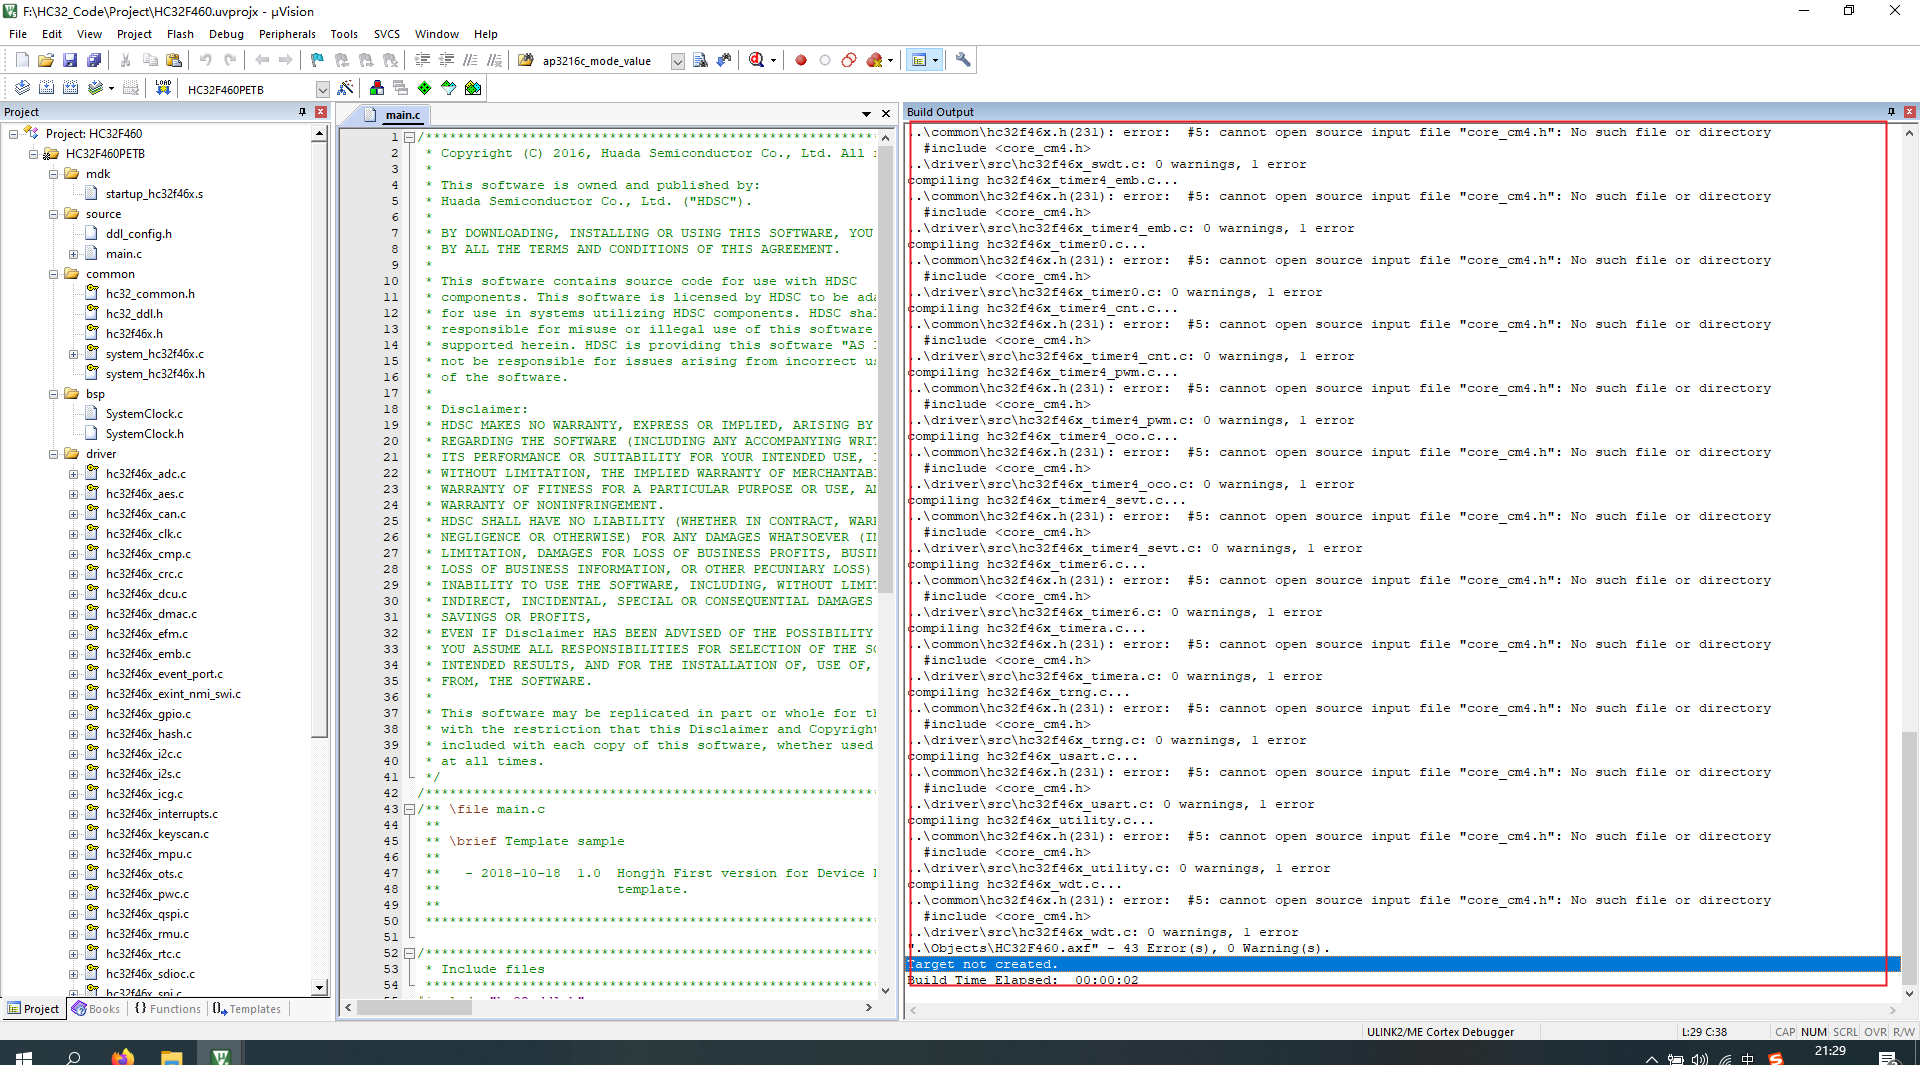The image size is (1920, 1065).
Task: Open Configuration with the wrench icon
Action: pos(963,60)
